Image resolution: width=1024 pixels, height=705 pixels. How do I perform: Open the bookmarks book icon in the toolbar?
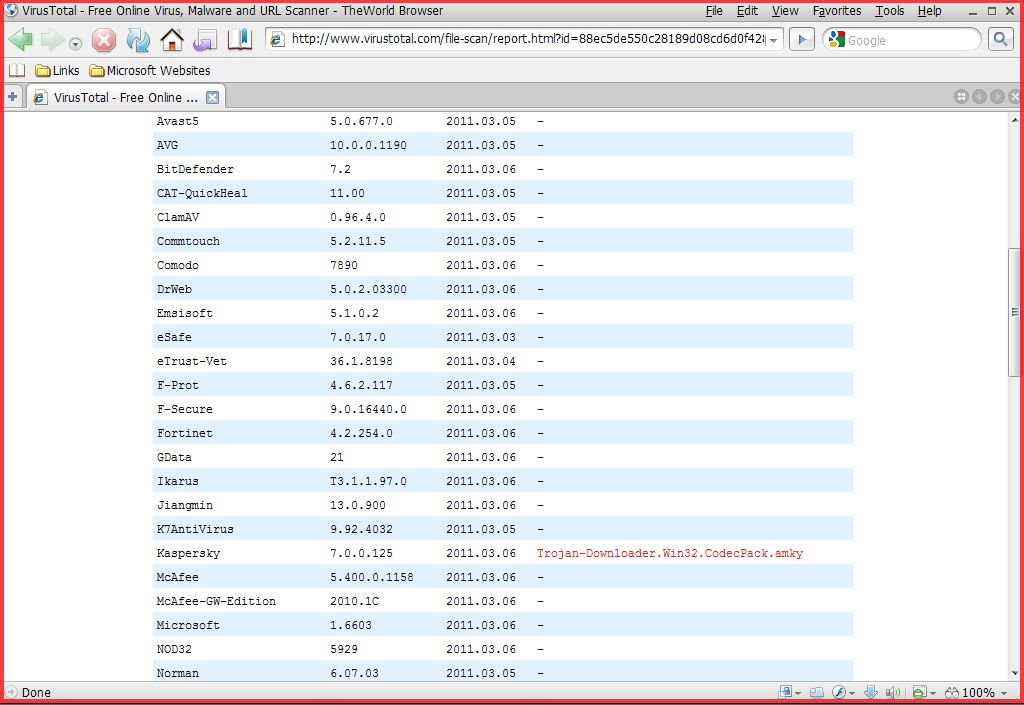coord(240,40)
